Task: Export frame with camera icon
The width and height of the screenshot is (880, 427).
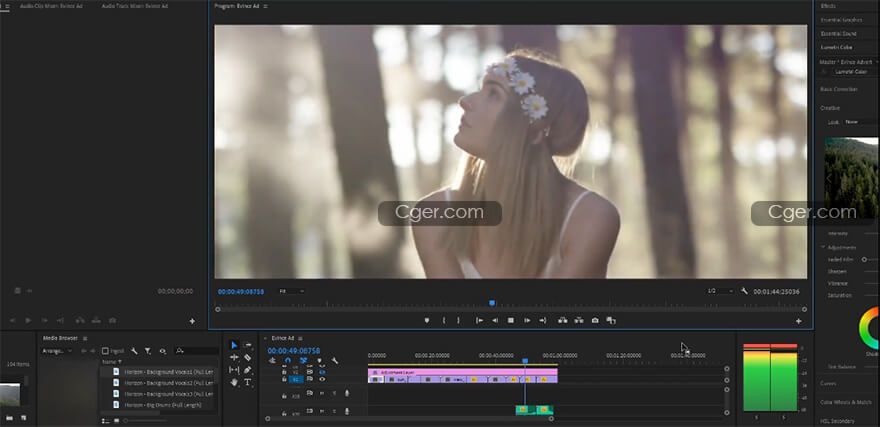Action: pos(595,320)
